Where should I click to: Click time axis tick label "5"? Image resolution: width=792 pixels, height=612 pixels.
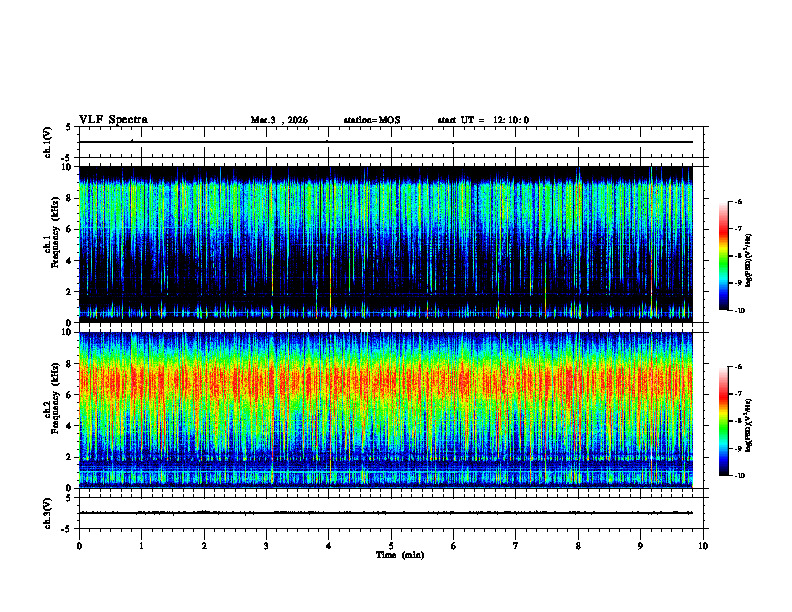tap(391, 546)
